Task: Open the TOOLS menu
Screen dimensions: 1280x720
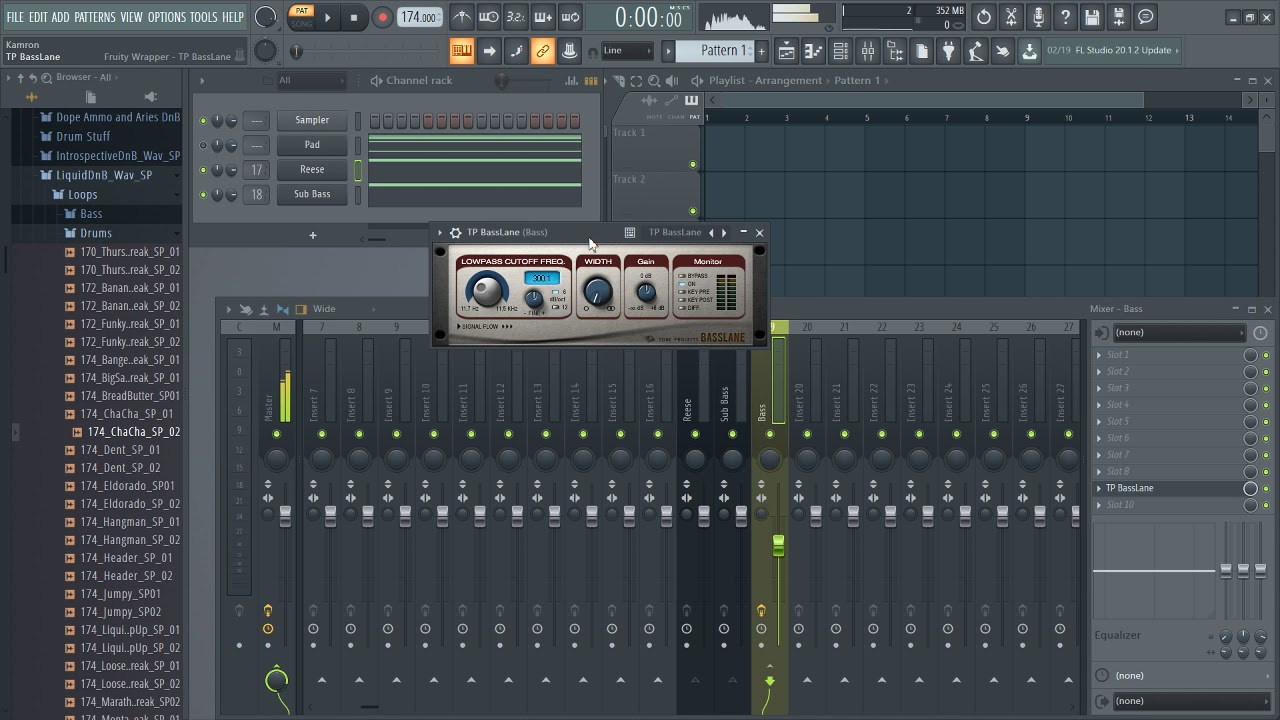Action: [203, 17]
